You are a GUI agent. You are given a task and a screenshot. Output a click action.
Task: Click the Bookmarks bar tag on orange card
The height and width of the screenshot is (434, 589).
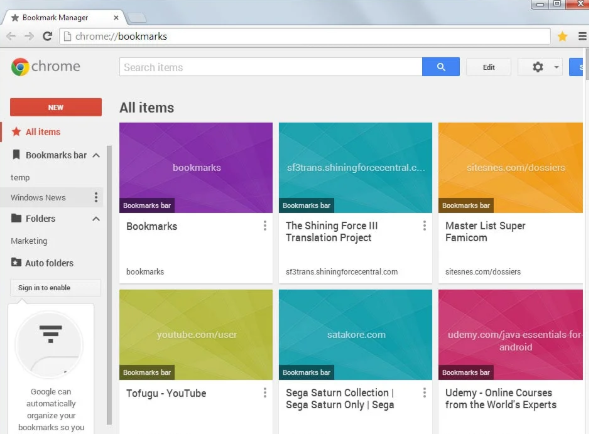(466, 206)
